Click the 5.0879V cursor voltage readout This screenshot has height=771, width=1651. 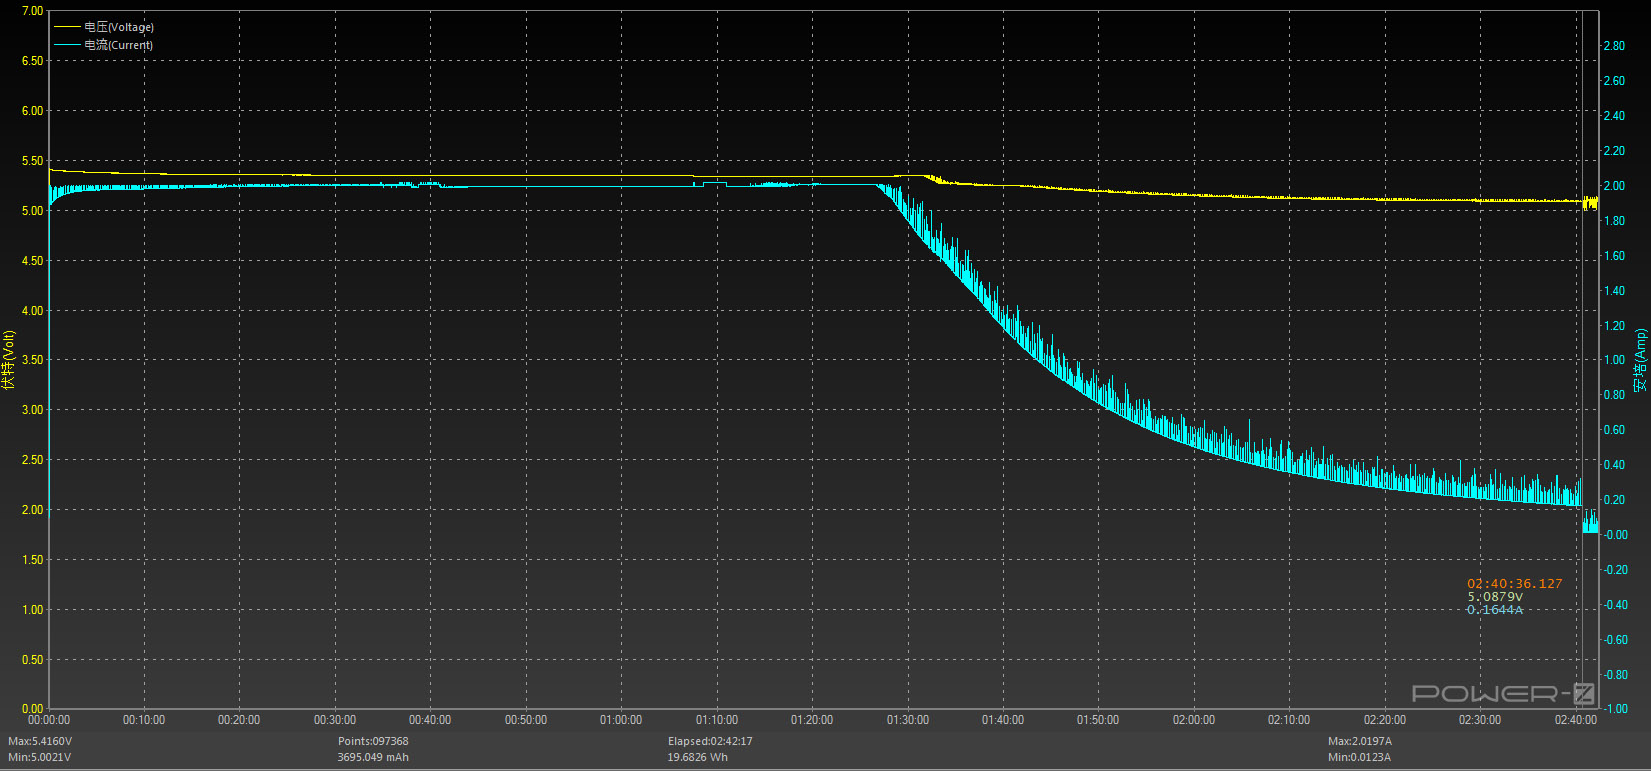click(1495, 596)
